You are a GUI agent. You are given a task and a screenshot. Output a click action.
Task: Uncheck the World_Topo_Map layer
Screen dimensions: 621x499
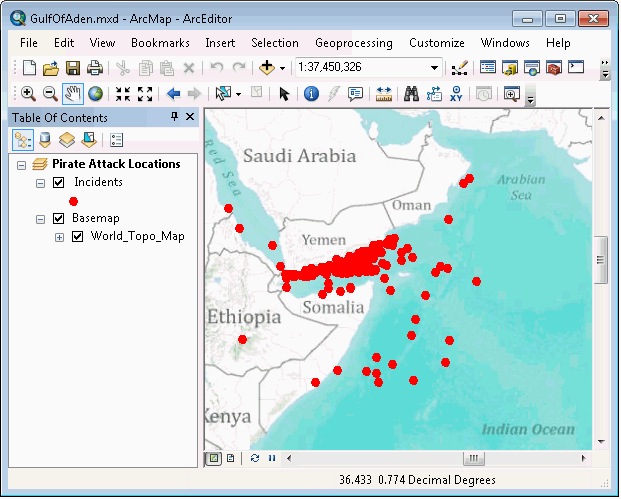[78, 237]
